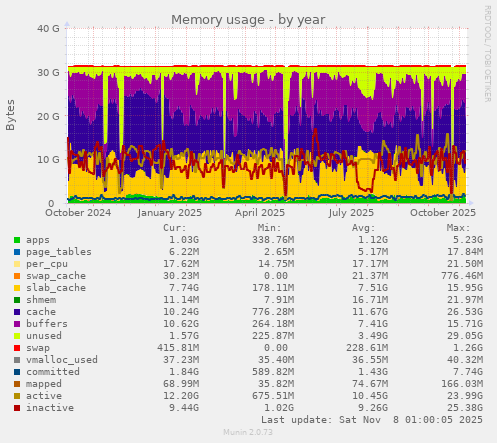Click the 'Avg:' column header
Viewport: 497px width, 443px height.
(364, 228)
